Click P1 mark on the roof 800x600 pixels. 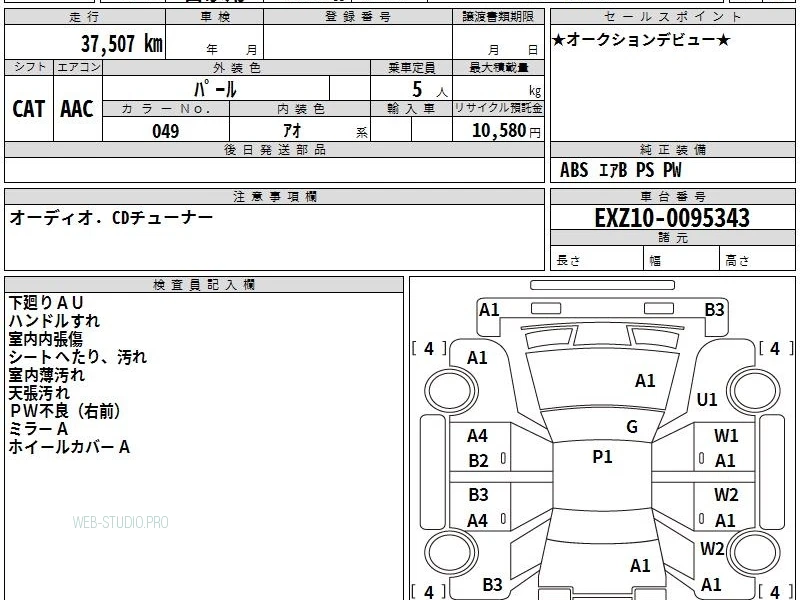[603, 457]
